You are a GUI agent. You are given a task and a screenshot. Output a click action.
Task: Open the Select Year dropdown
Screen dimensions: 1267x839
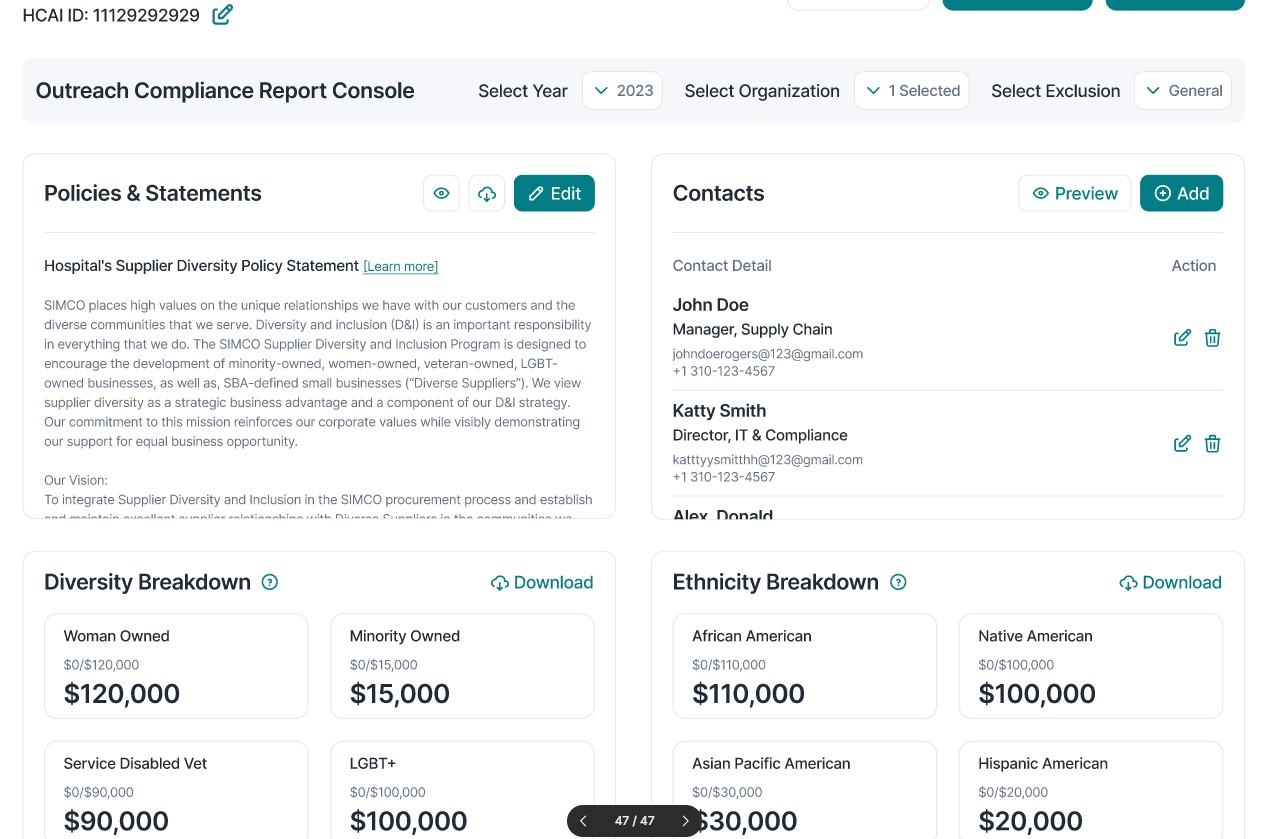(x=624, y=91)
